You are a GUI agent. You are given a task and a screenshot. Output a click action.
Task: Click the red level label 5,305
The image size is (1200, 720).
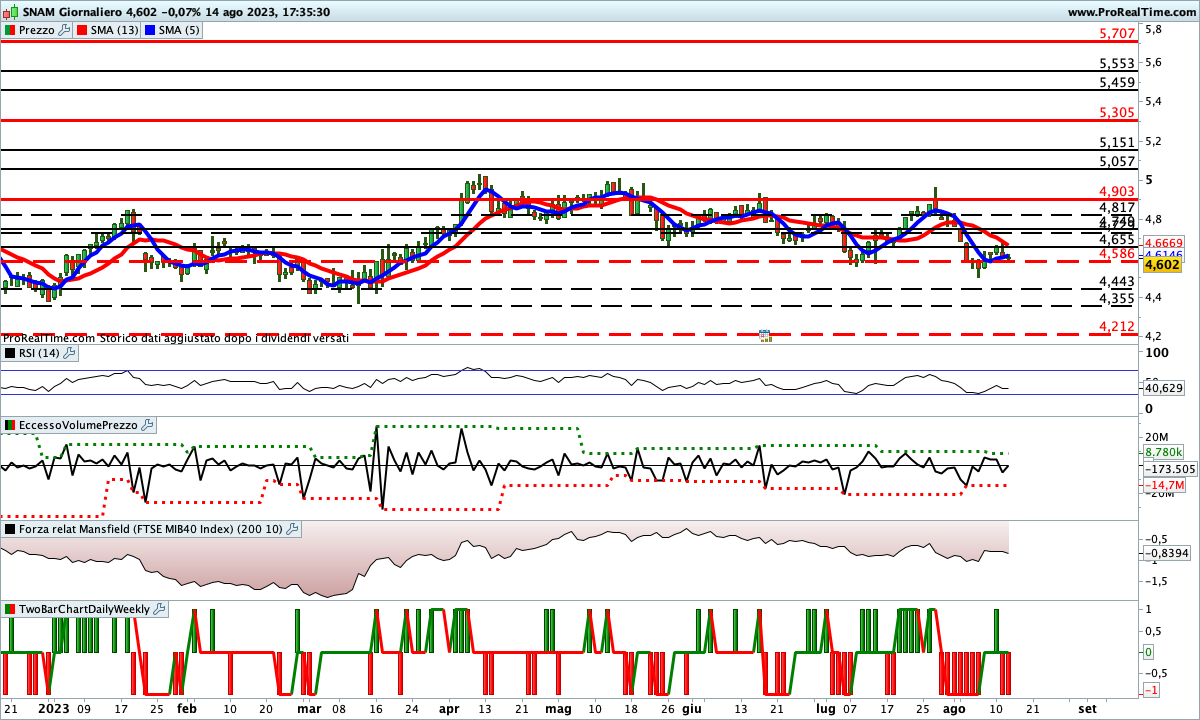[x=1116, y=112]
